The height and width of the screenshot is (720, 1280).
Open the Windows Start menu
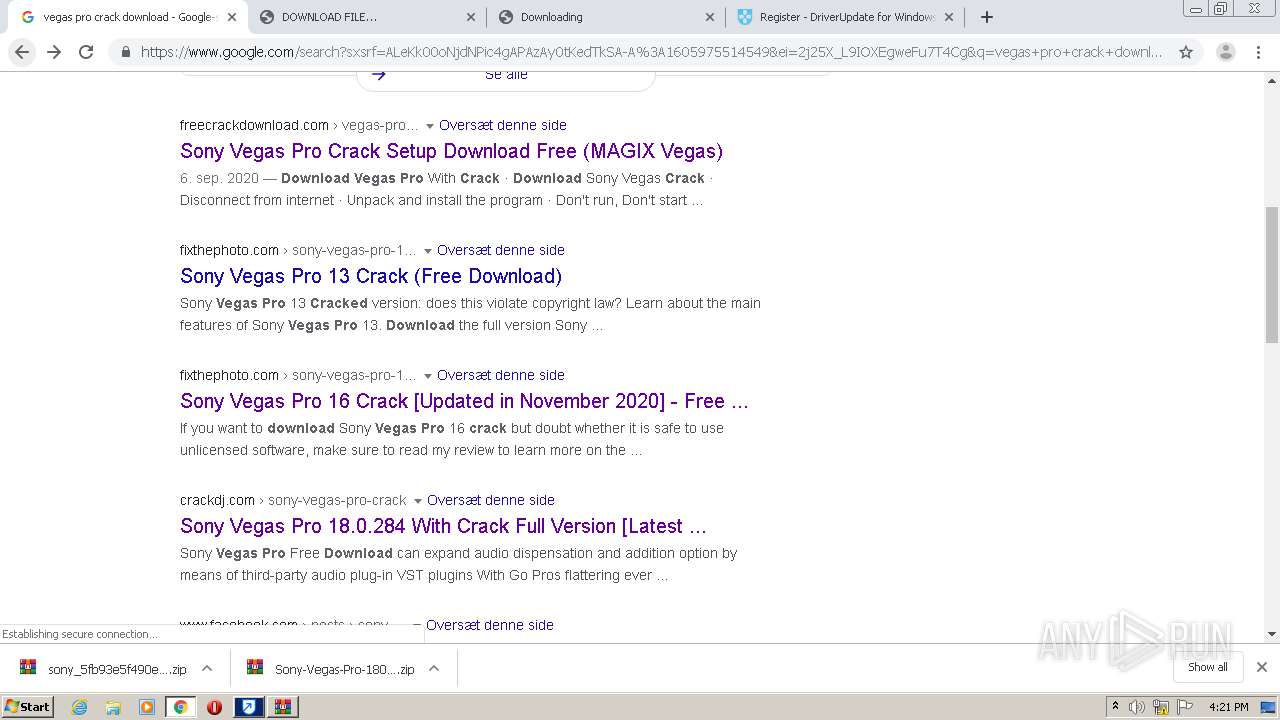pos(28,707)
